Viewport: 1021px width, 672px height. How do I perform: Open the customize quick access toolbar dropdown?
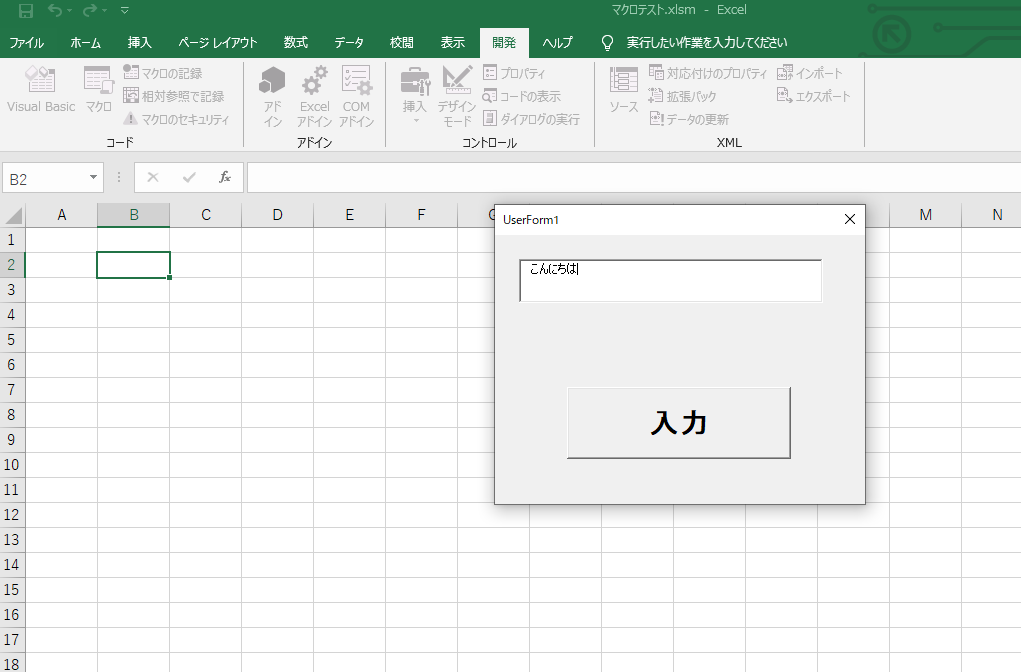click(125, 10)
